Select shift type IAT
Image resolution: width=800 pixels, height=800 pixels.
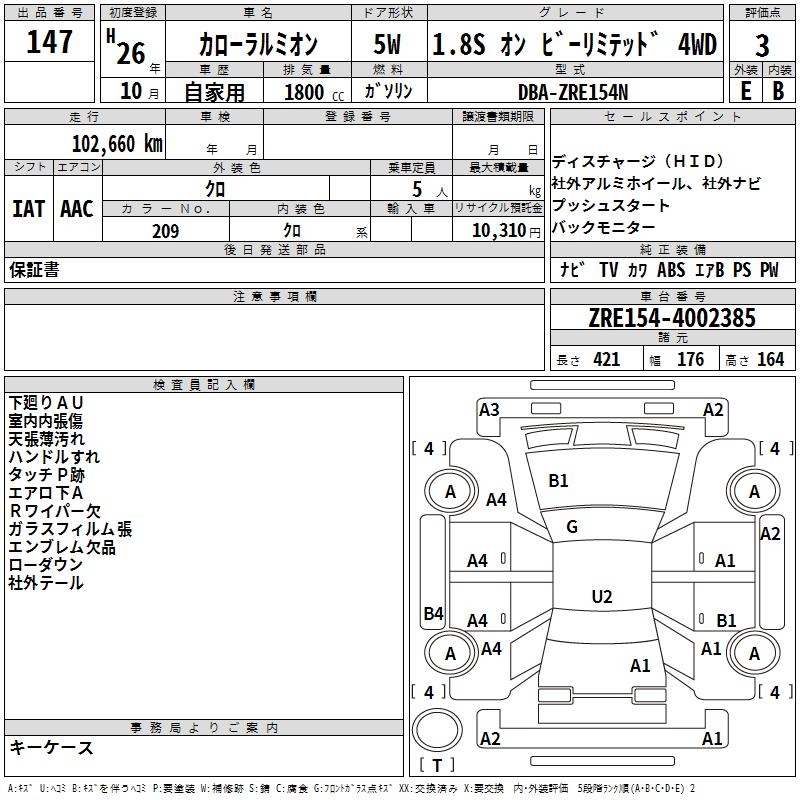29,209
